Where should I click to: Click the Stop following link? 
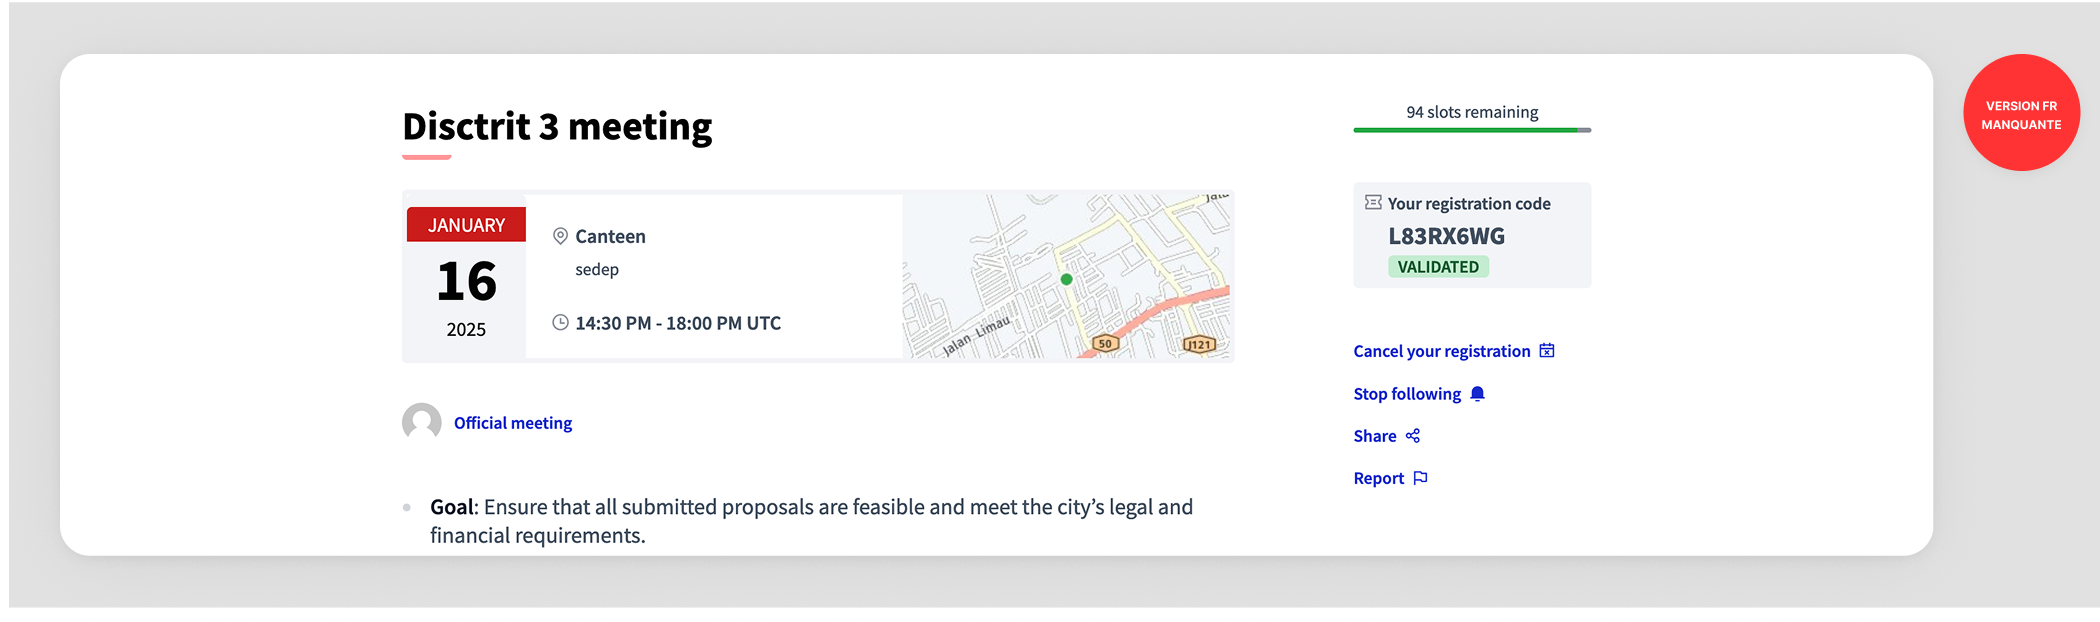tap(1419, 394)
